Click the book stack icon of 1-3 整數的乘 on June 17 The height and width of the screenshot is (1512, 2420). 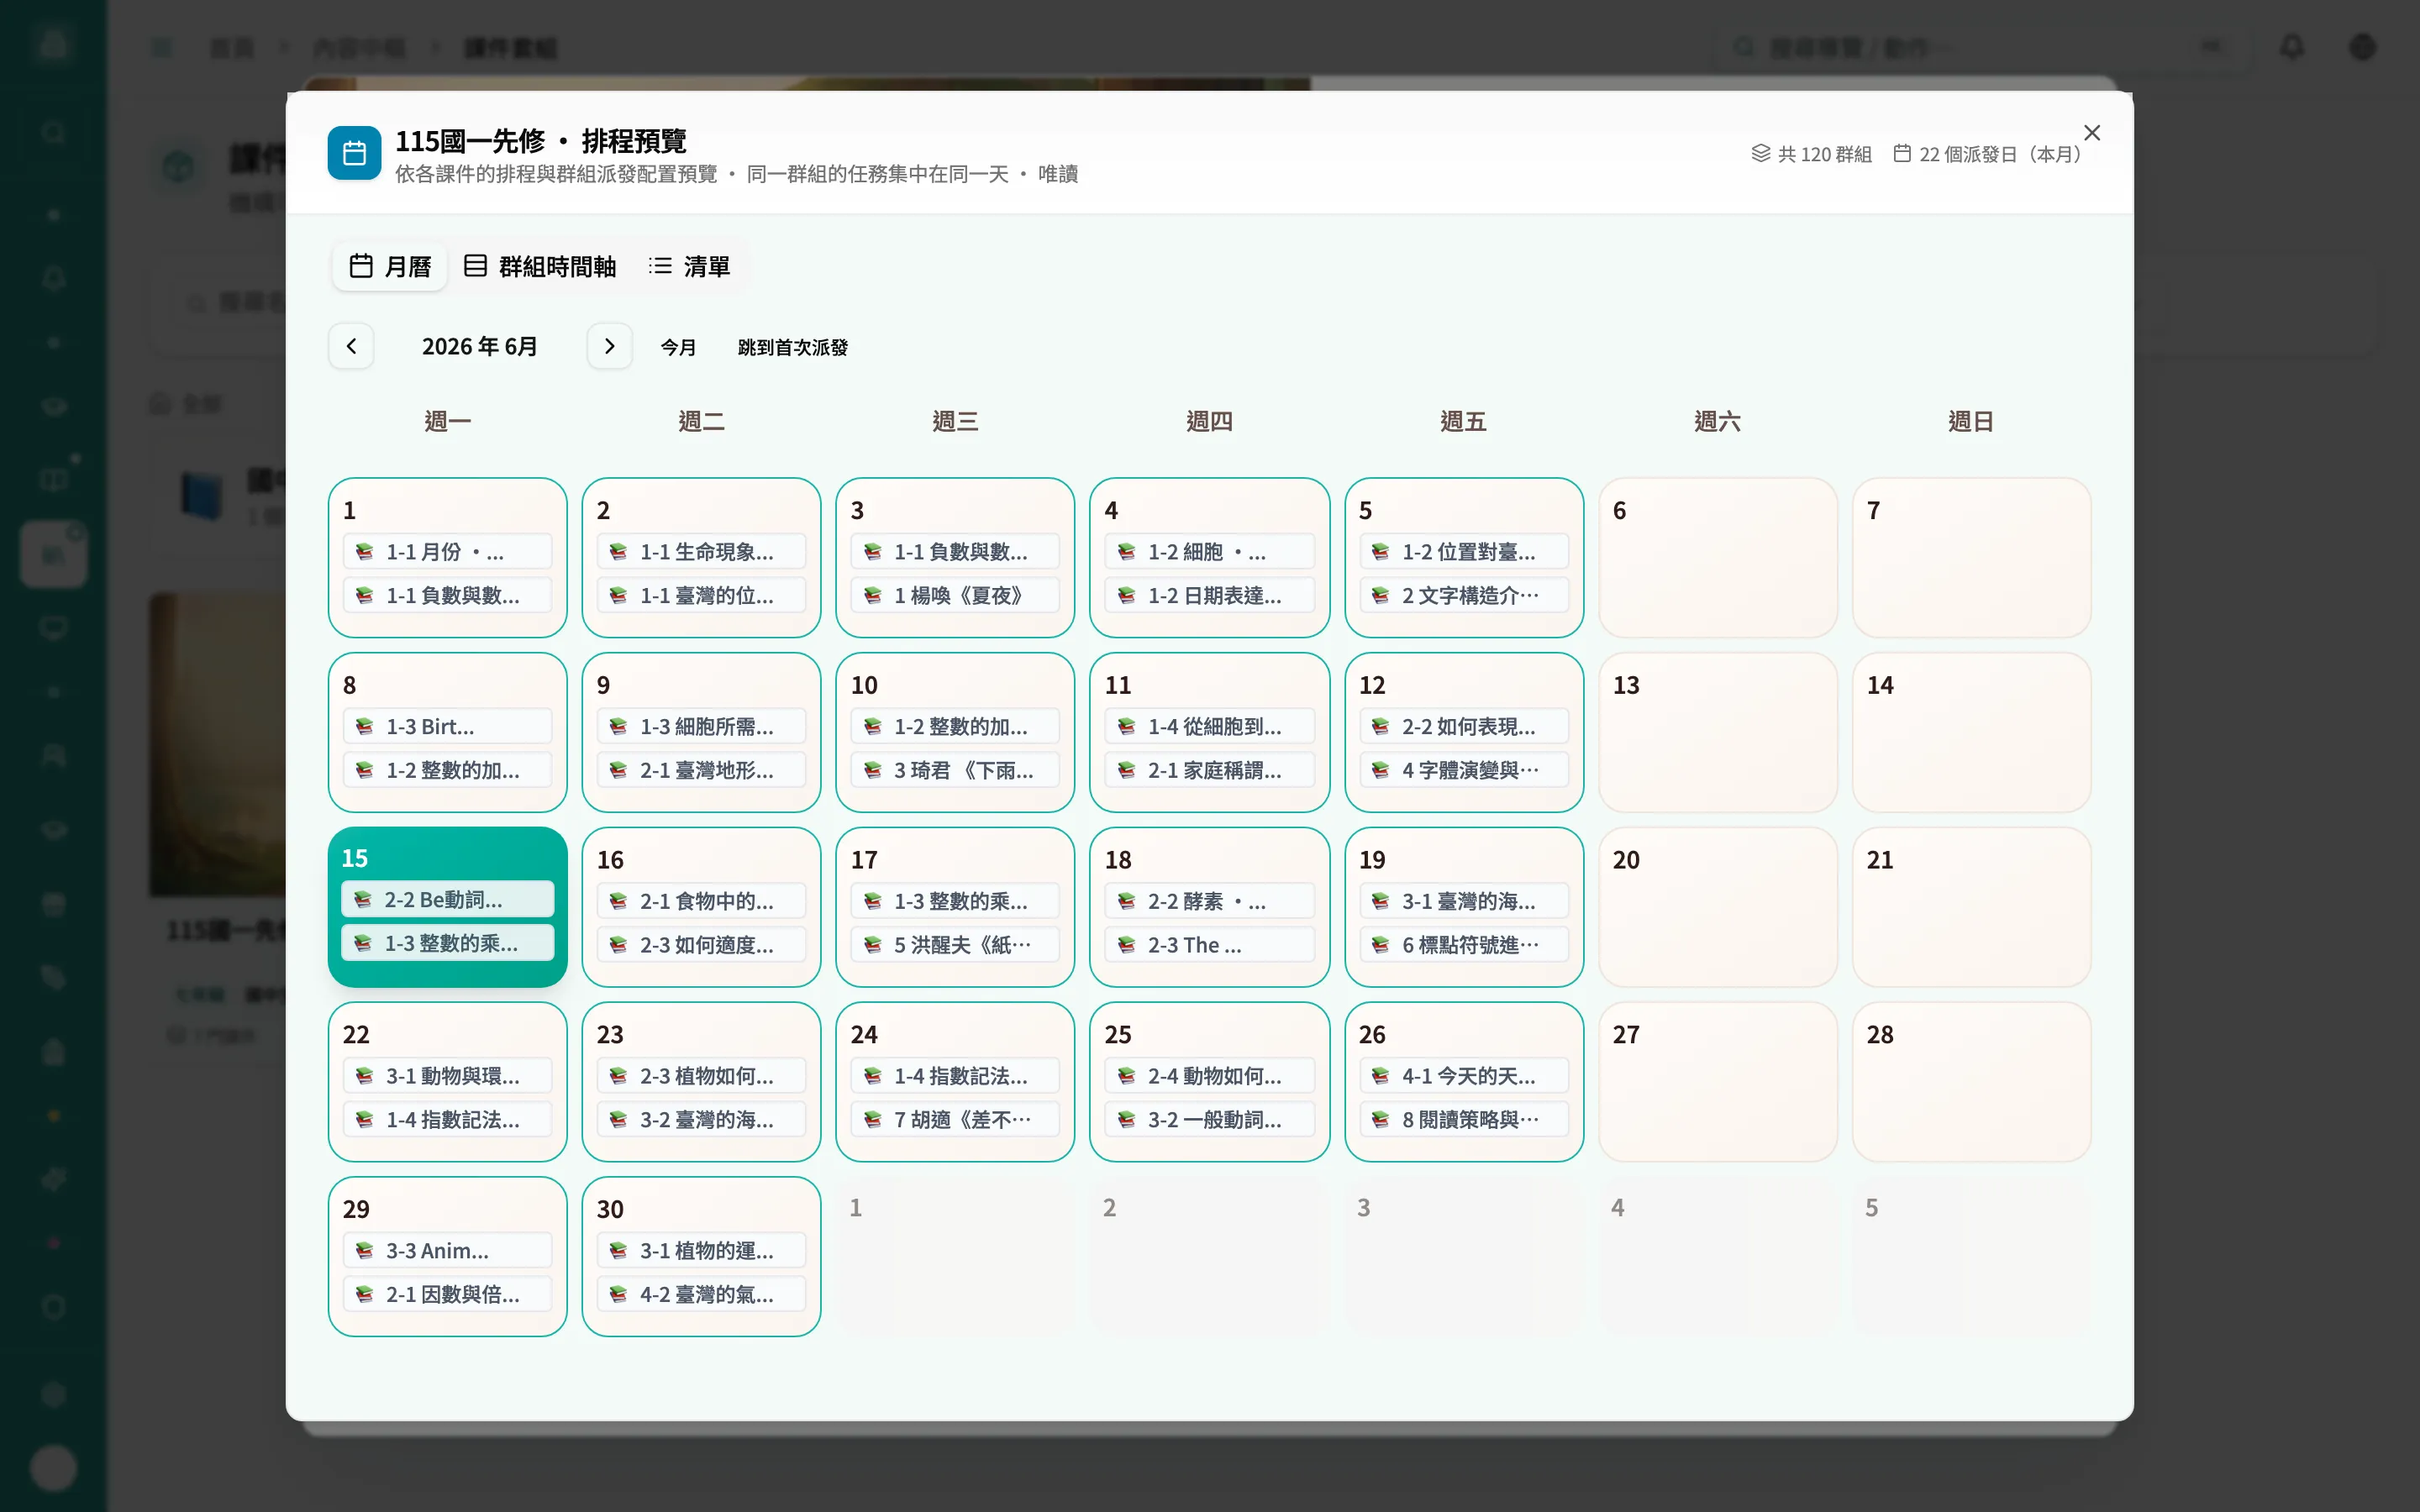[872, 901]
